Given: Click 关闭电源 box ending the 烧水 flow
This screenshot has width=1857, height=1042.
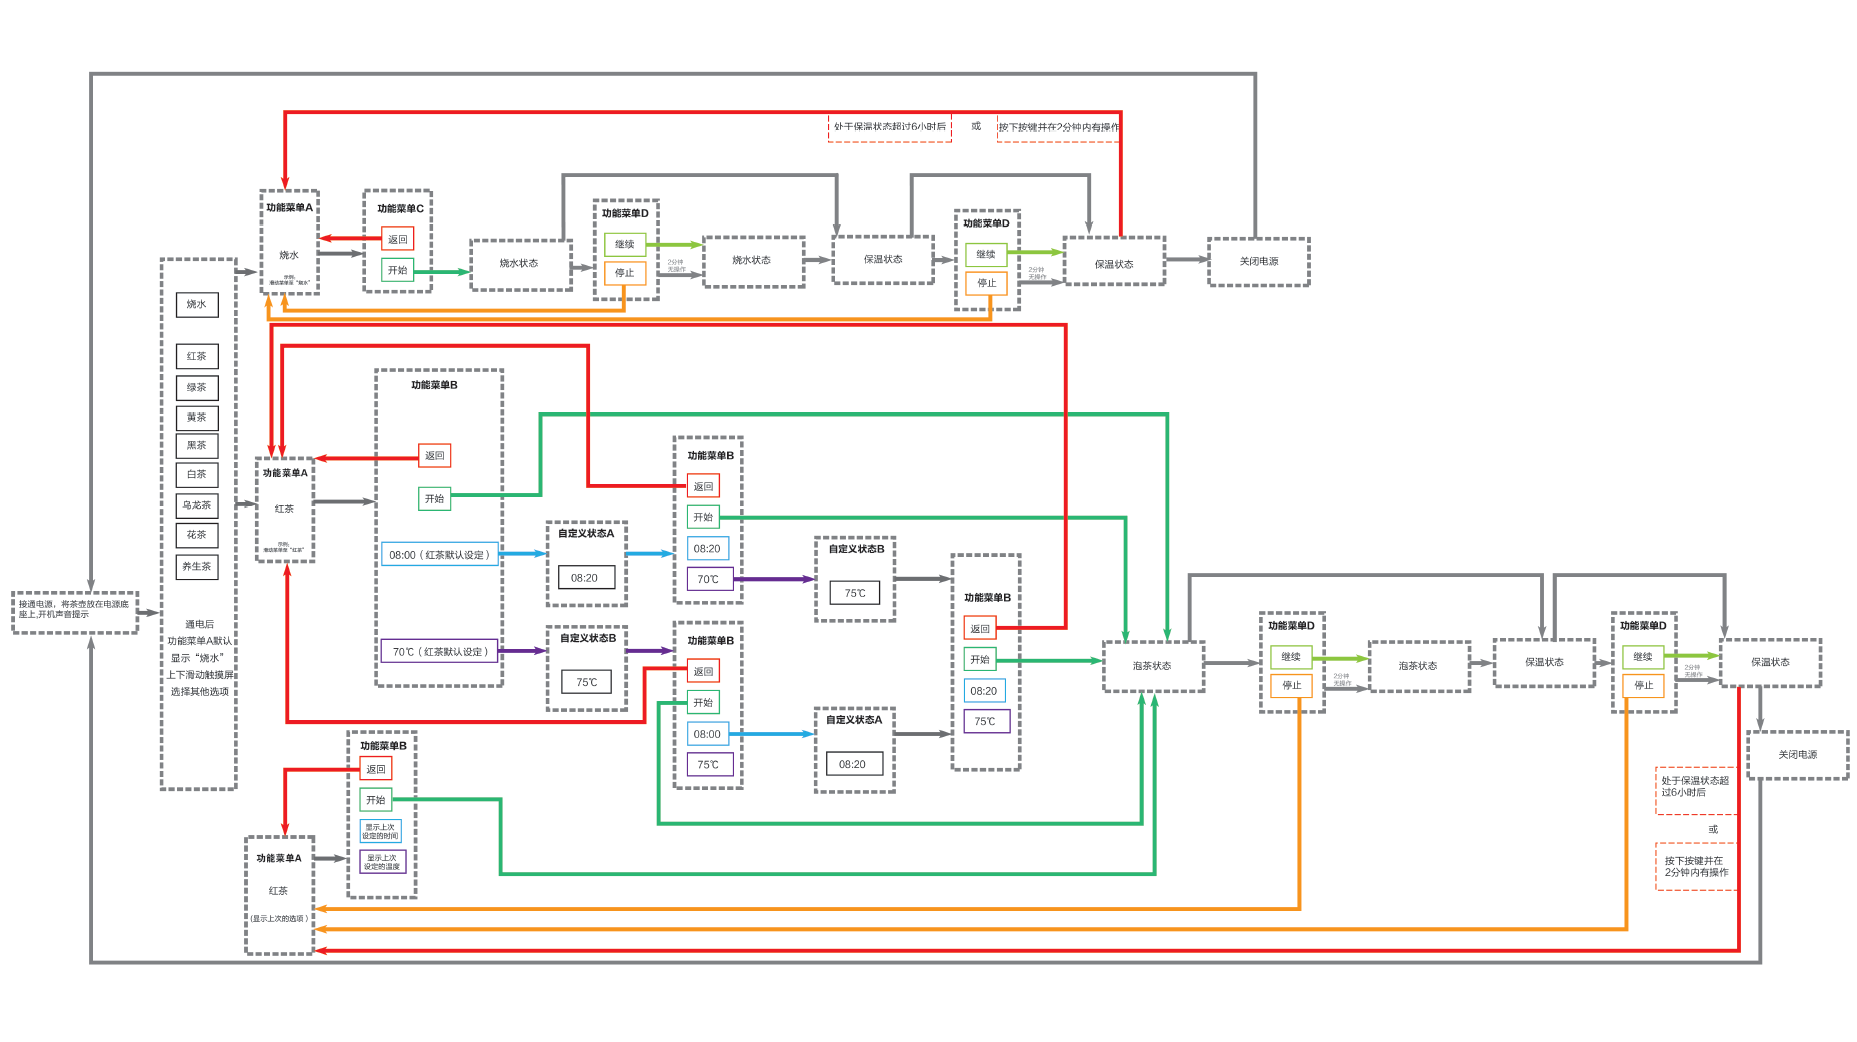Looking at the screenshot, I should point(1258,262).
